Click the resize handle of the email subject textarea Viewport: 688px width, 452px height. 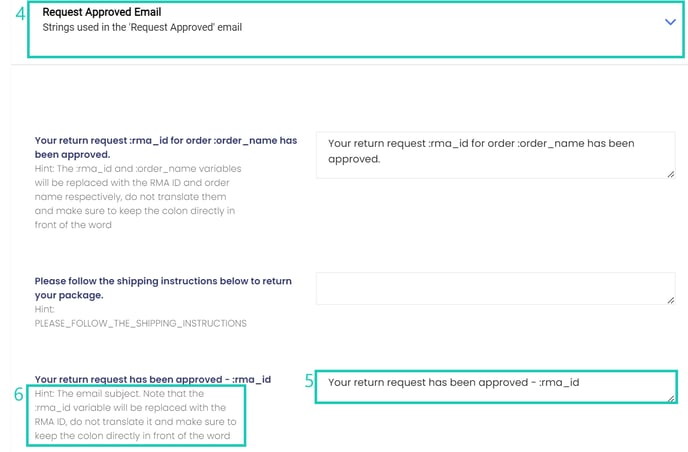pyautogui.click(x=670, y=398)
